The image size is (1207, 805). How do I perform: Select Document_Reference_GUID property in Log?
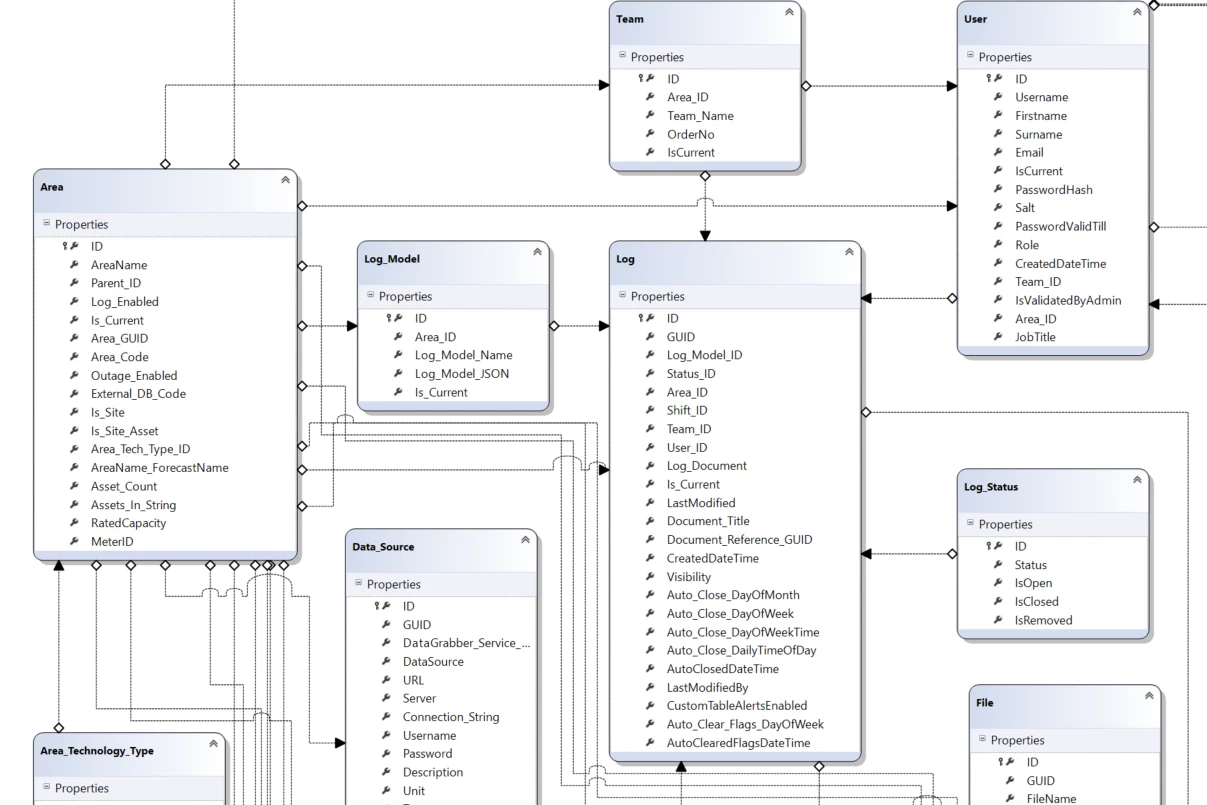739,540
